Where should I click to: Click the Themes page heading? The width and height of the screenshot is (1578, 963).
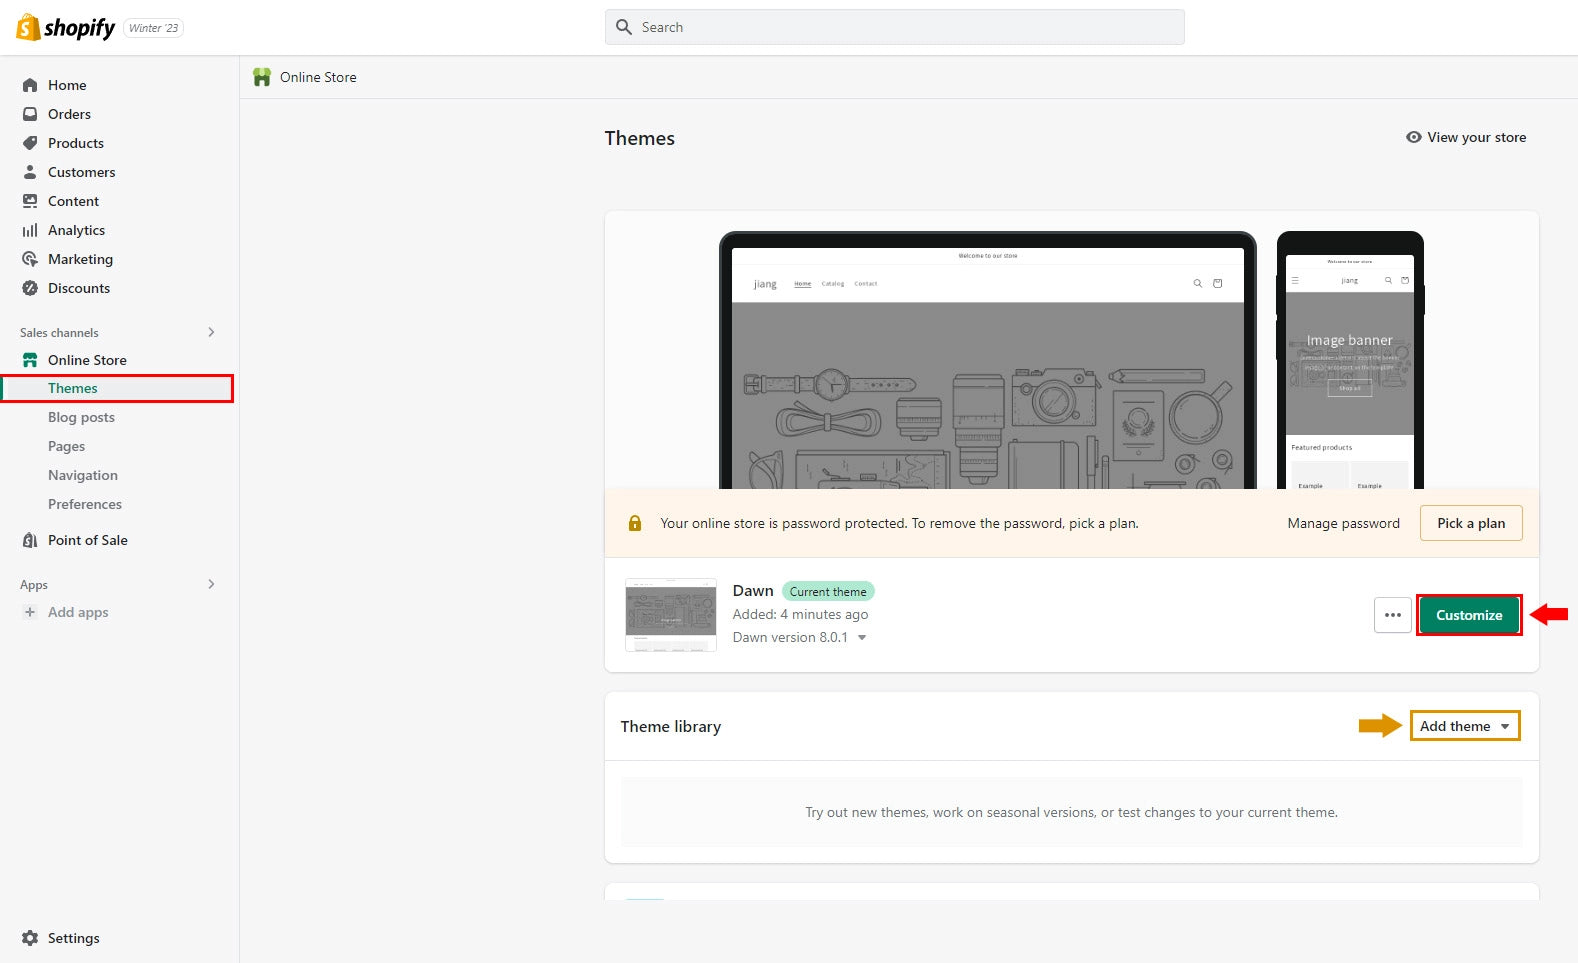click(640, 138)
